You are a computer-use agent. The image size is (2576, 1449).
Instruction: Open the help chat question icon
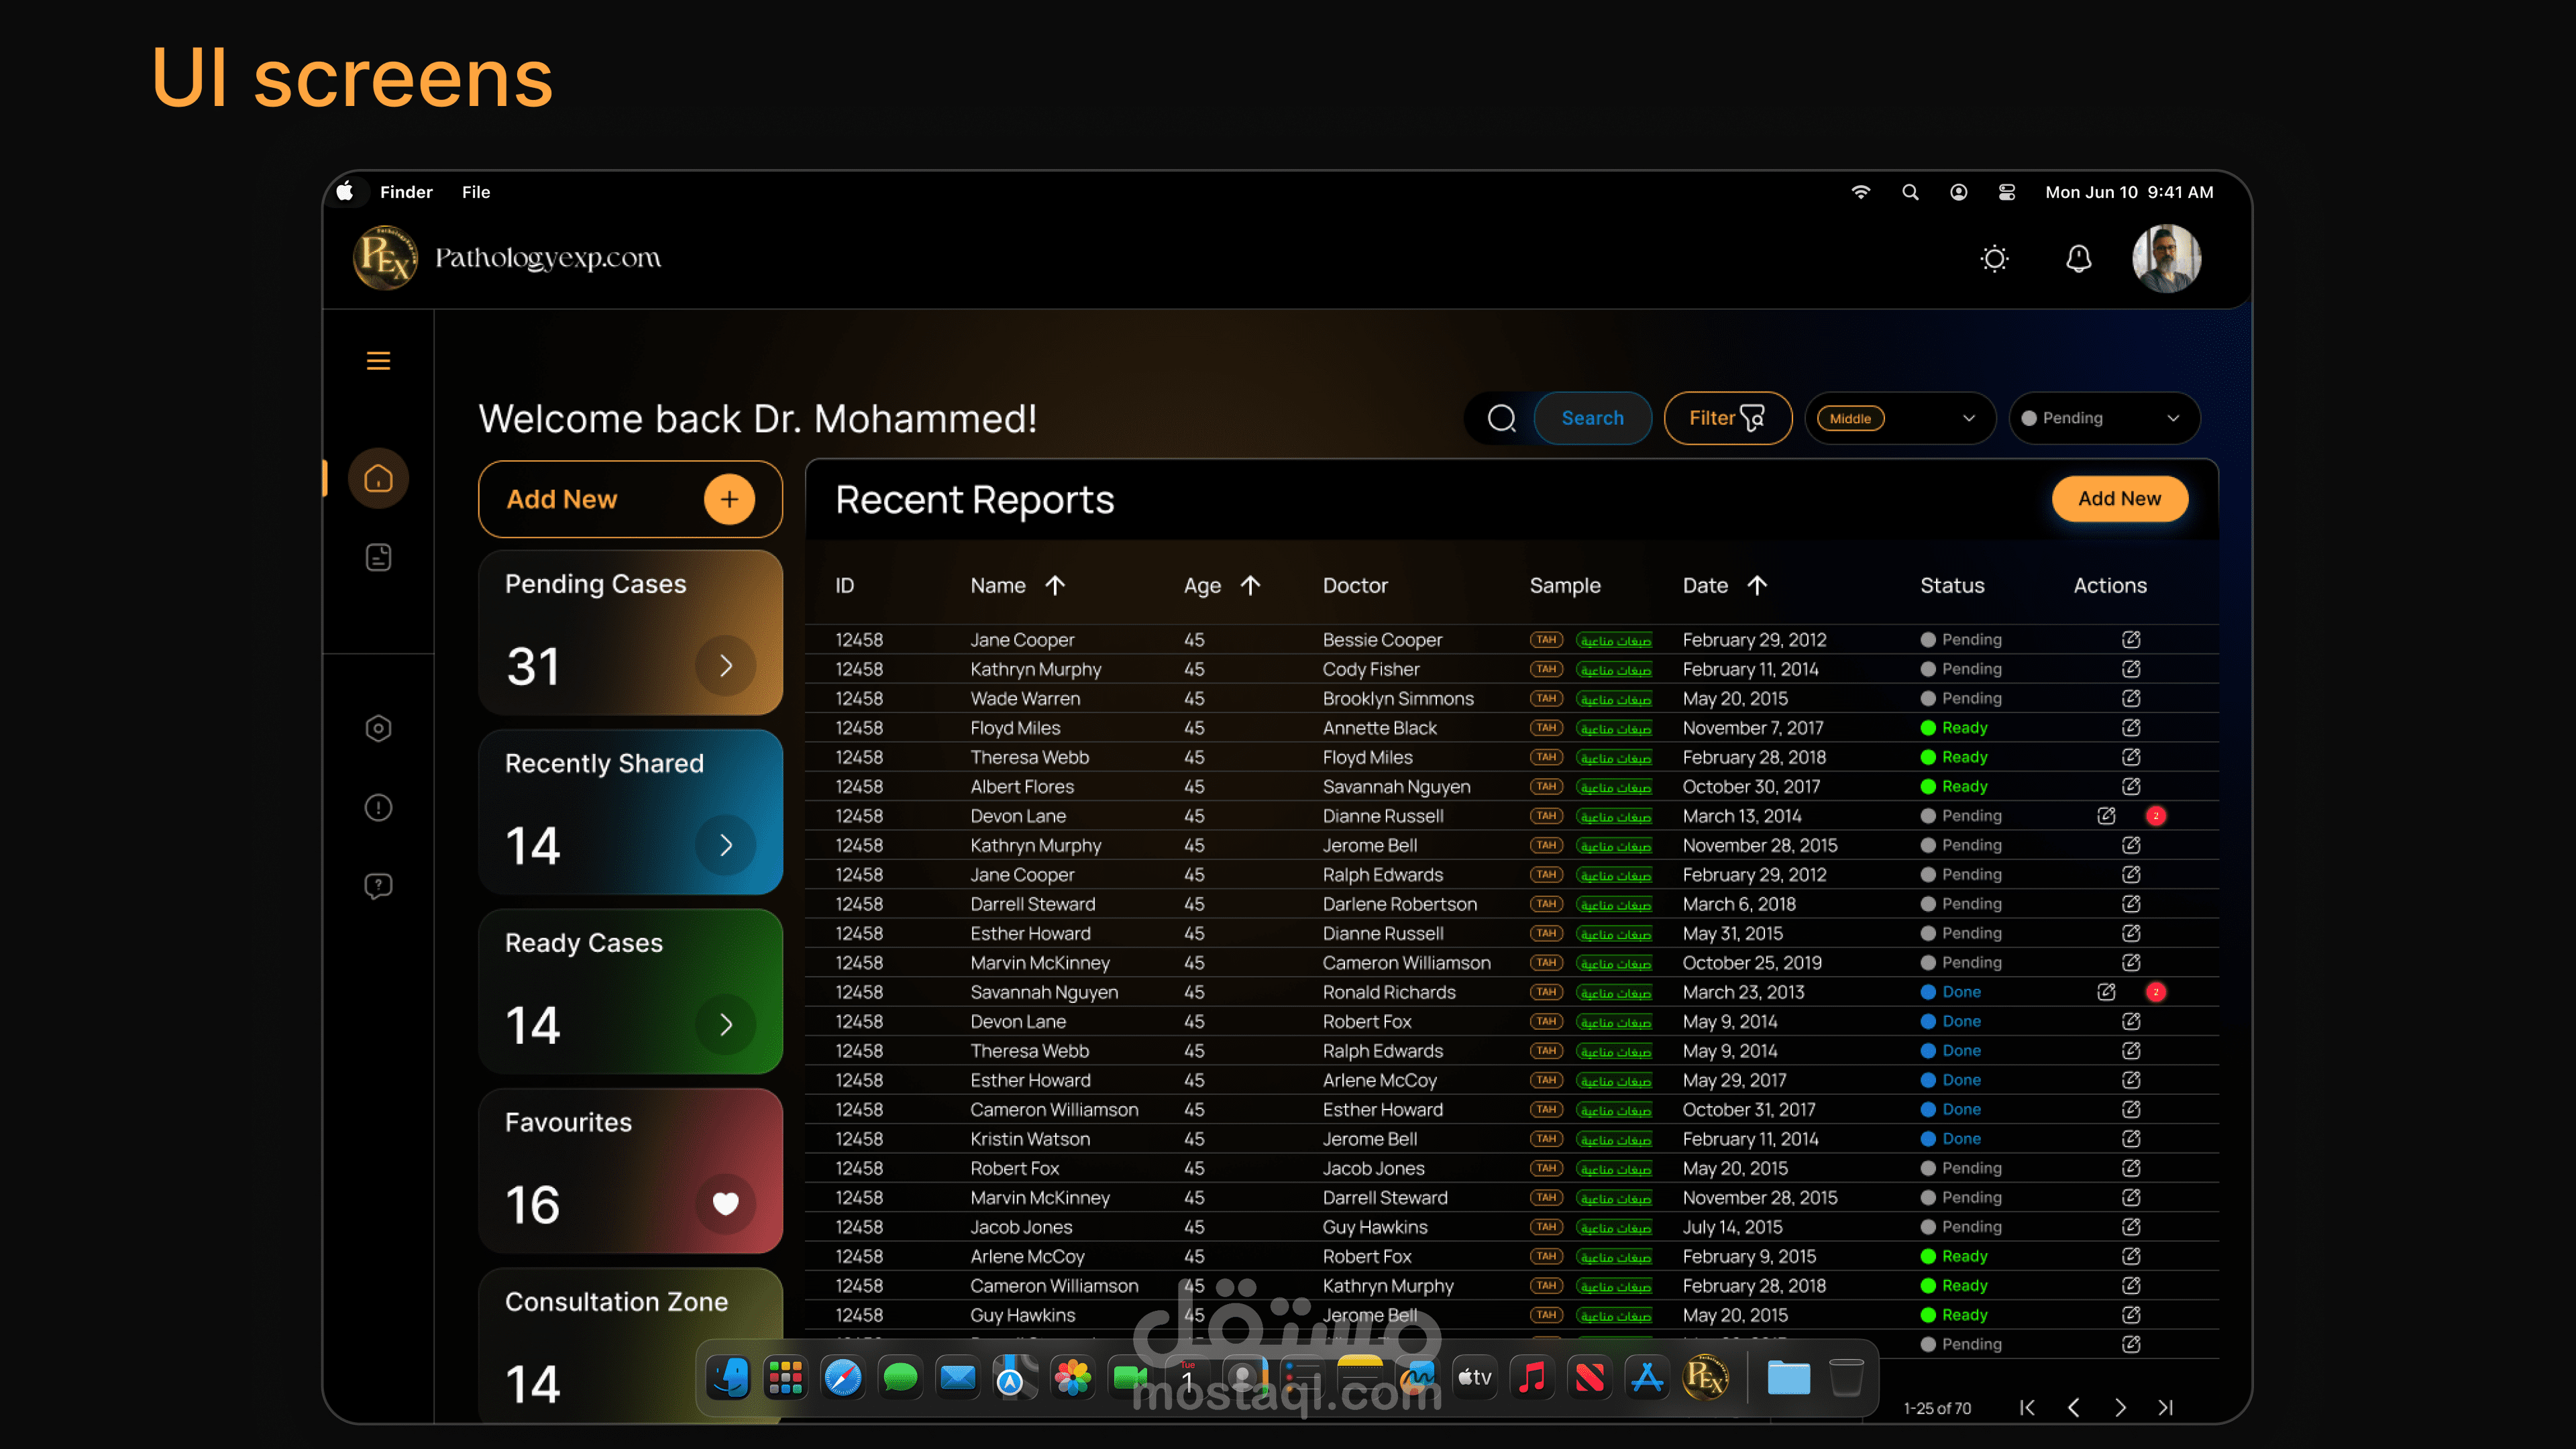(x=378, y=886)
